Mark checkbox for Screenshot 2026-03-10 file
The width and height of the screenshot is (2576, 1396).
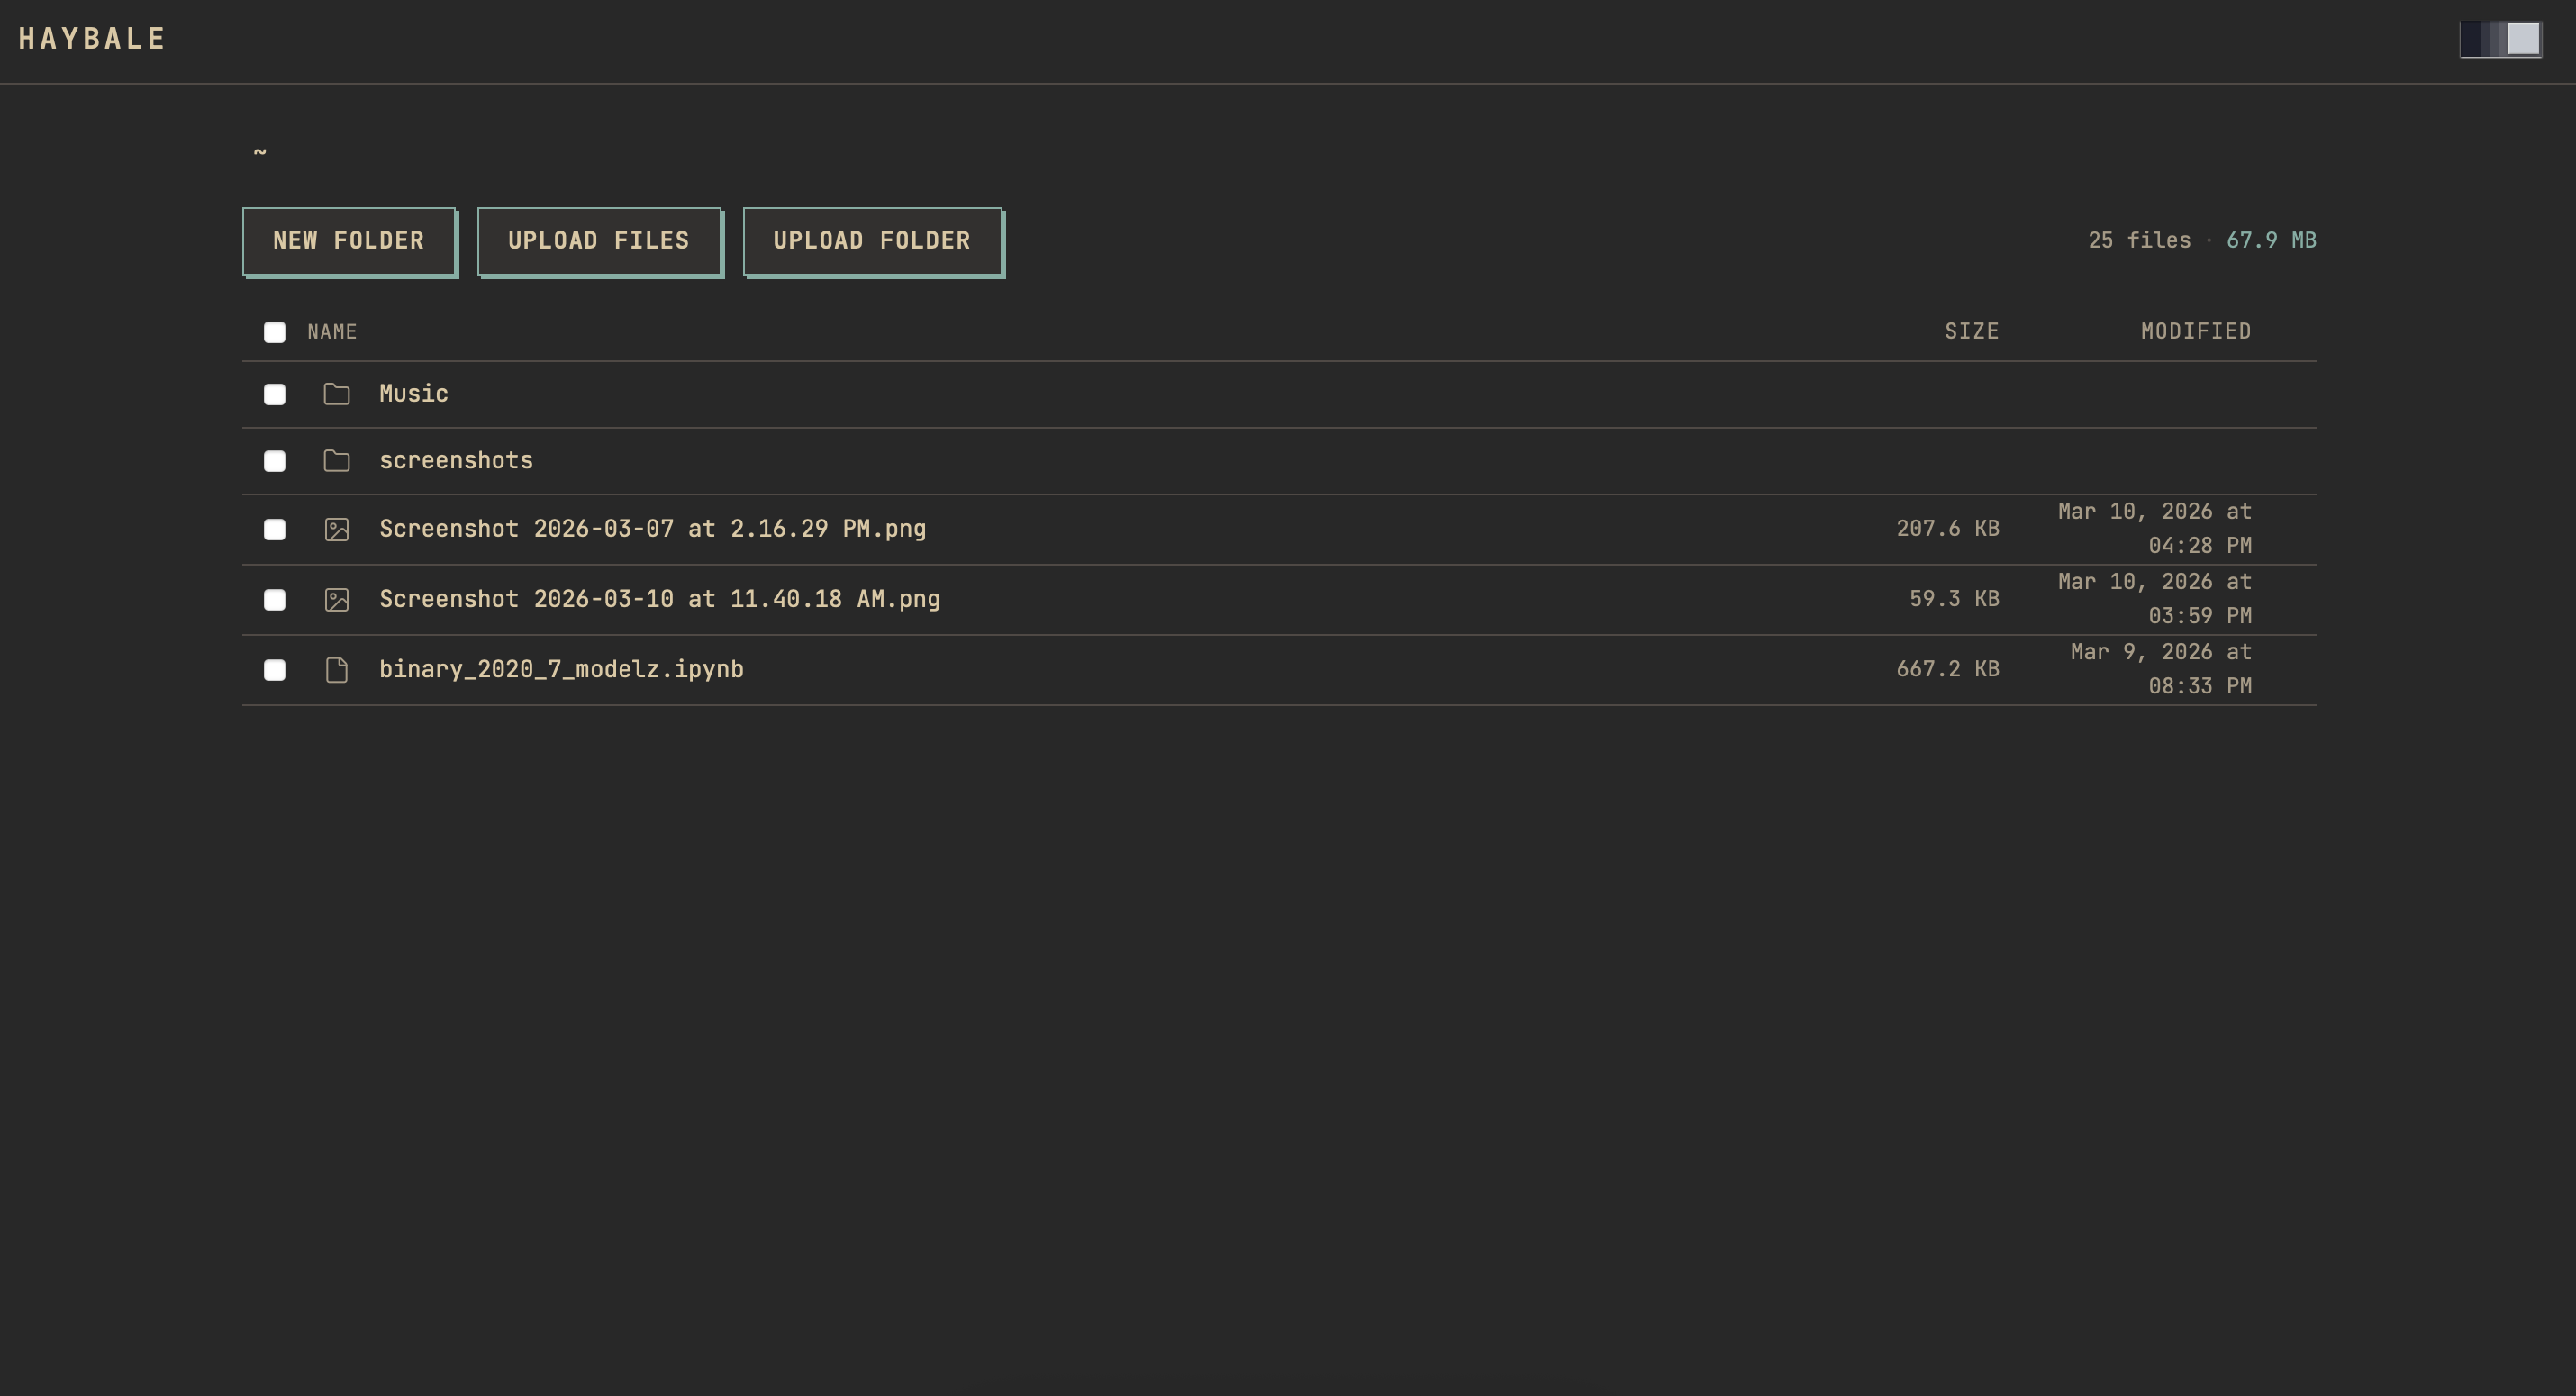(274, 599)
